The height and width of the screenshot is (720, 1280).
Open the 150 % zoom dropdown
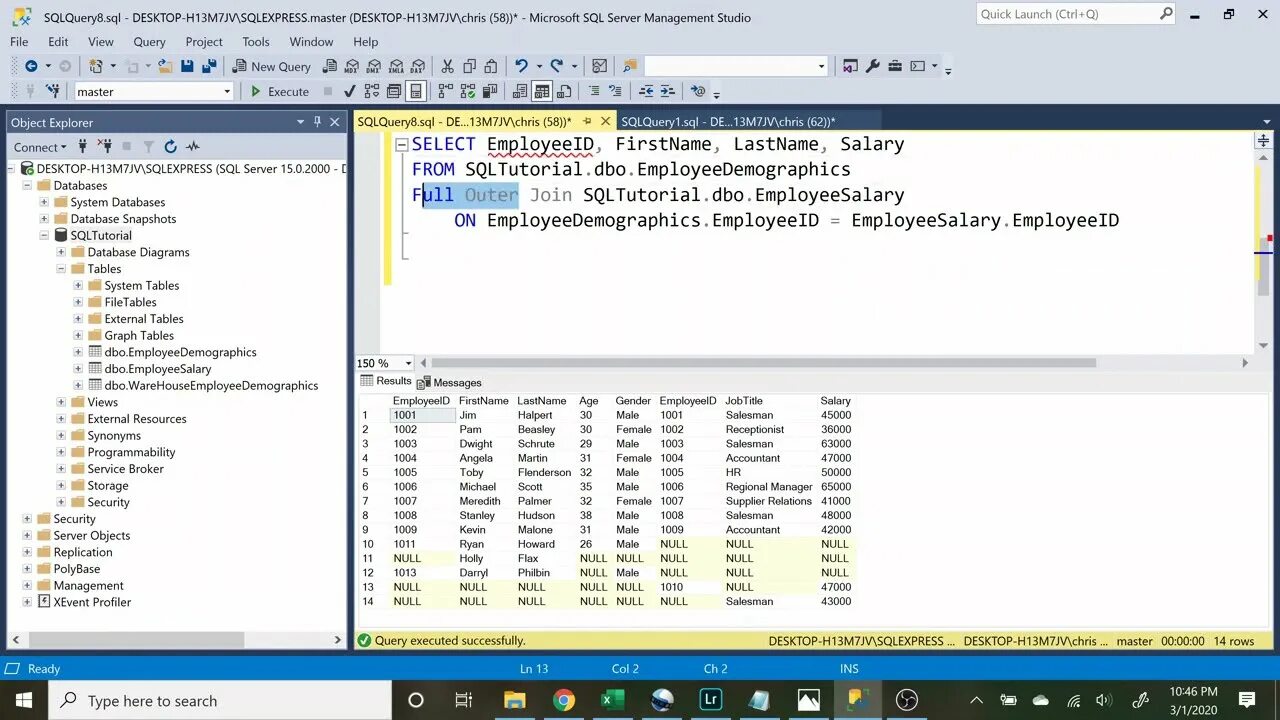pyautogui.click(x=408, y=363)
